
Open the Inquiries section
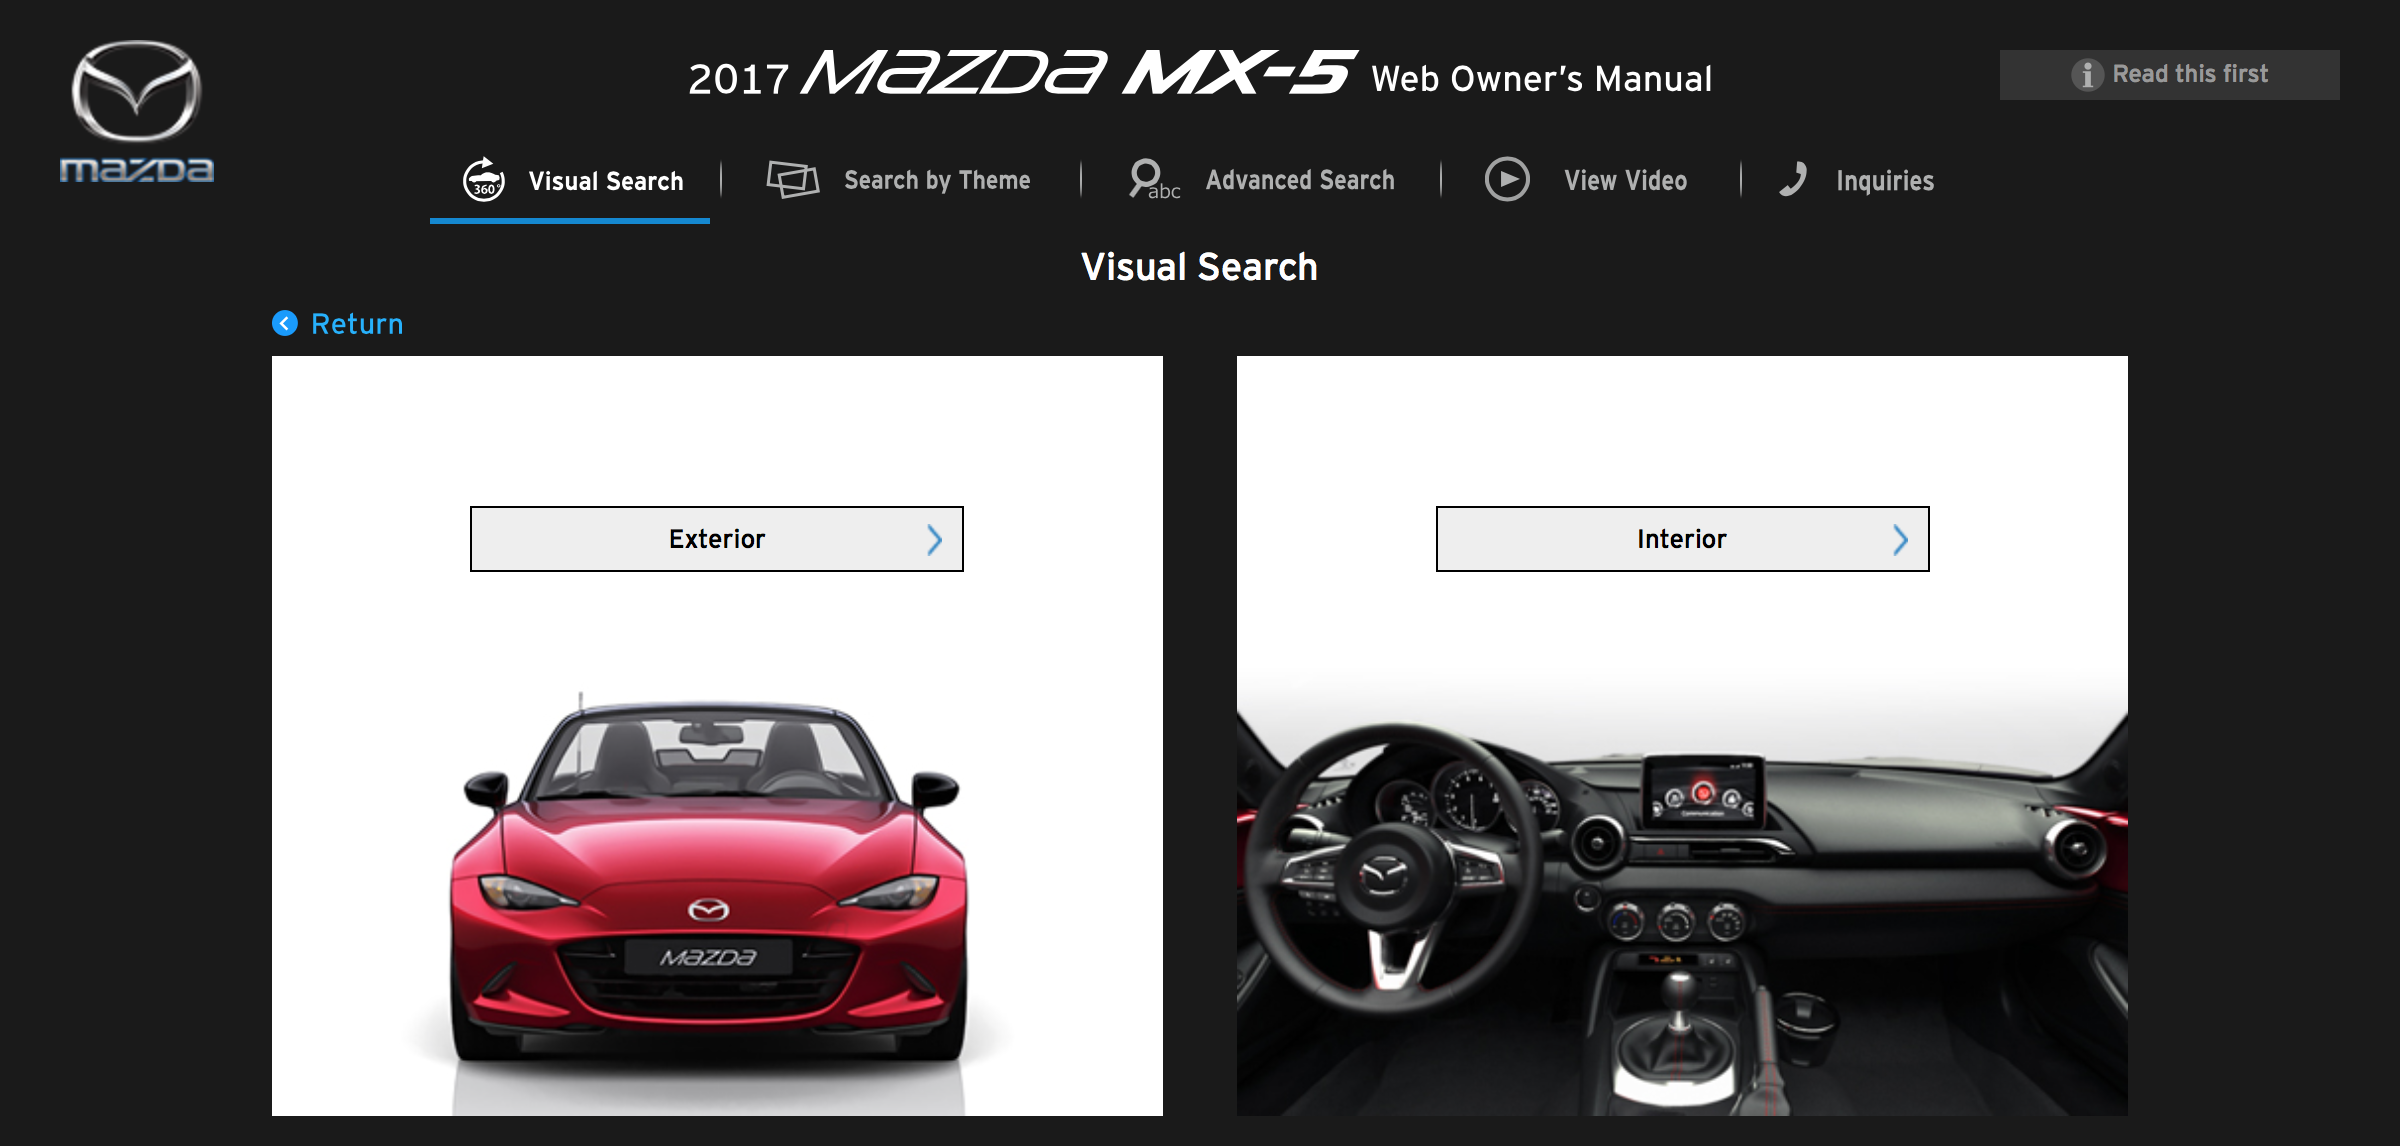coord(1856,181)
